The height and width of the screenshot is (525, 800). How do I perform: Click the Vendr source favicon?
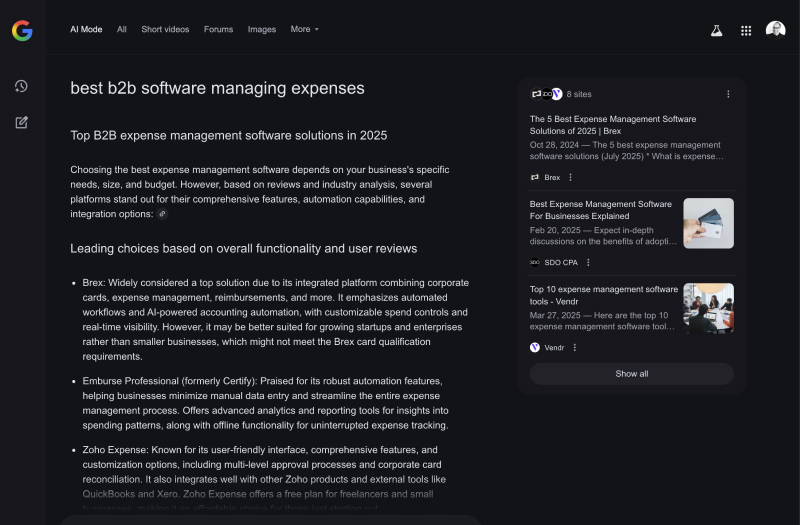click(x=535, y=347)
